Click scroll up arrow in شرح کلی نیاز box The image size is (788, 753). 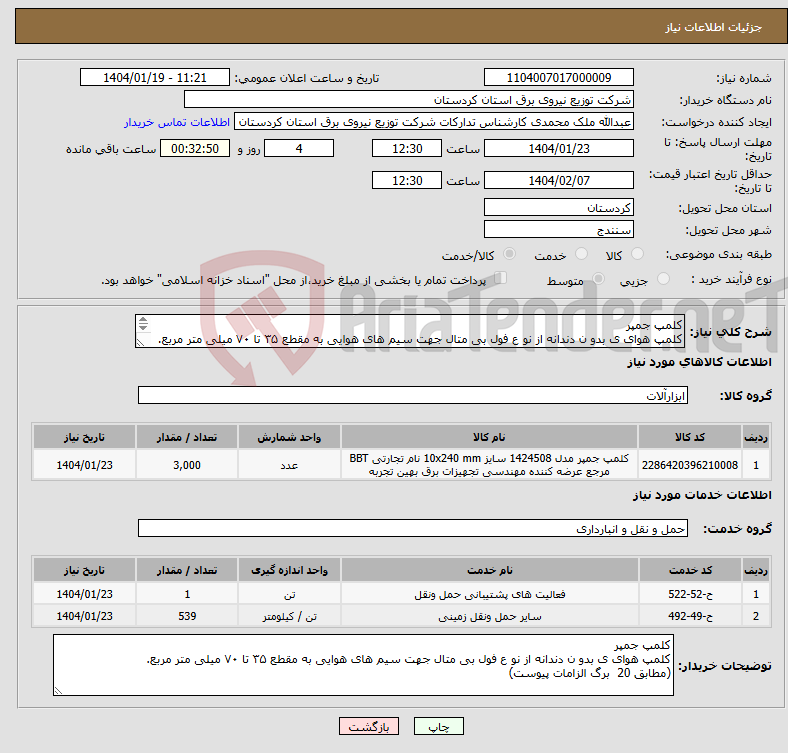[x=143, y=320]
